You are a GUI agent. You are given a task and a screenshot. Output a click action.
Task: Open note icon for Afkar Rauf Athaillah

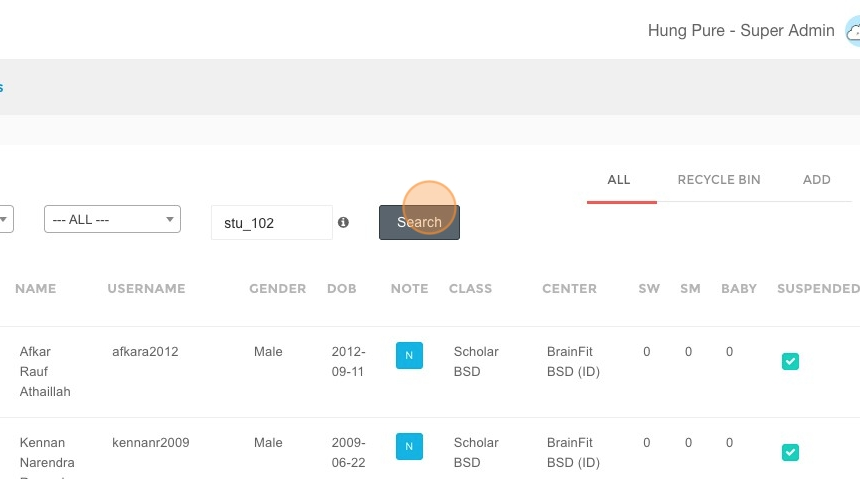(x=409, y=355)
